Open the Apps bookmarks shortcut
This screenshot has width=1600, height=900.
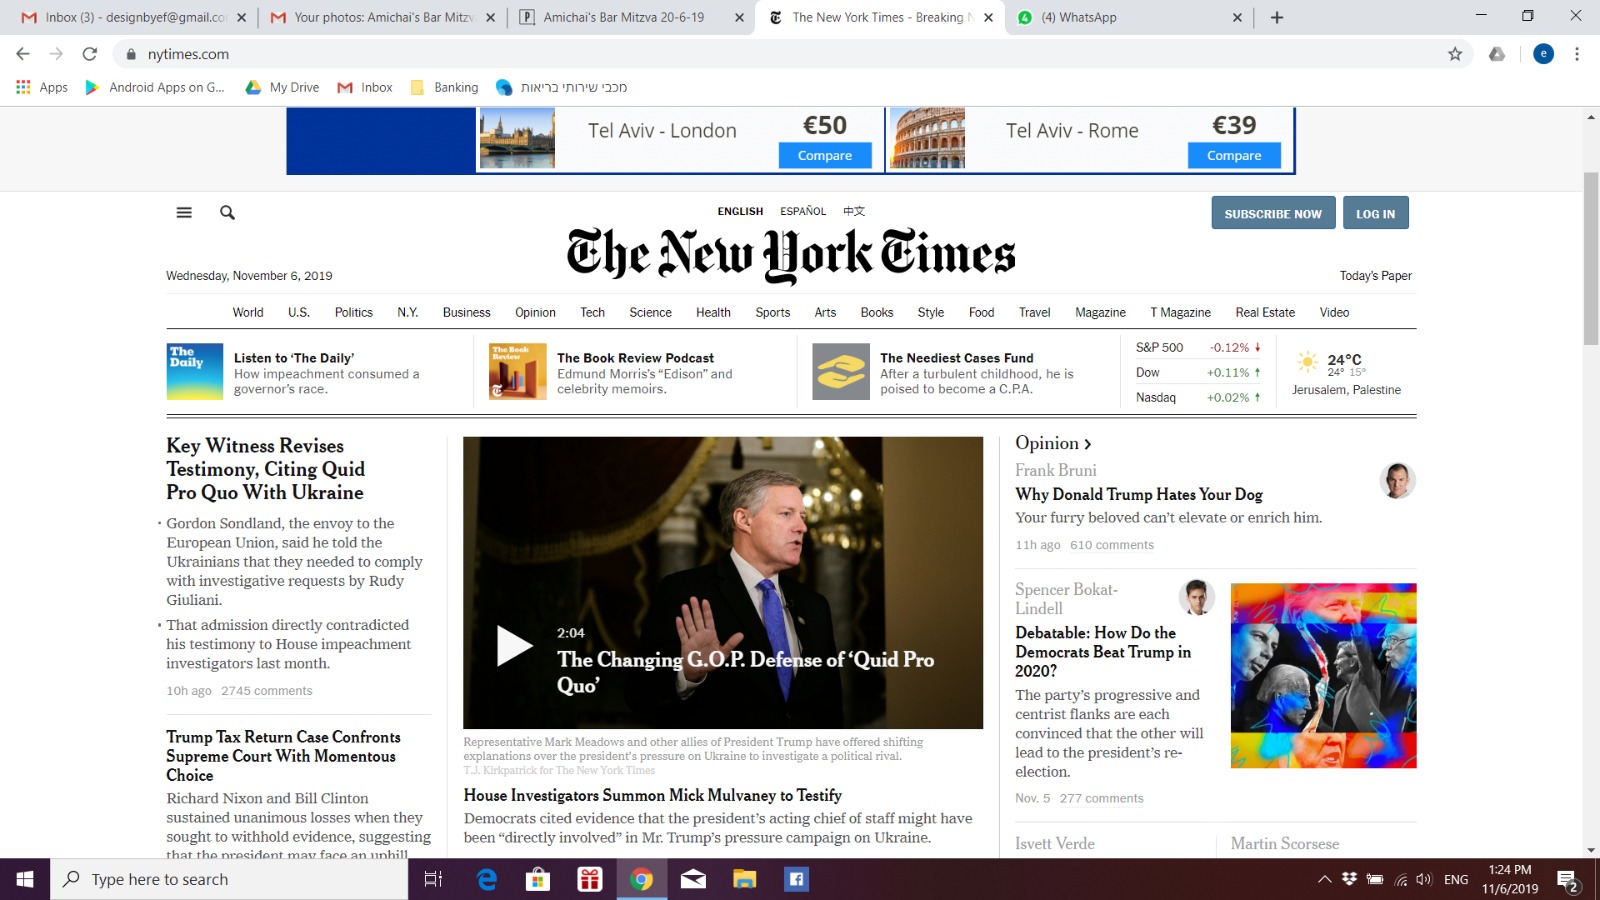42,87
